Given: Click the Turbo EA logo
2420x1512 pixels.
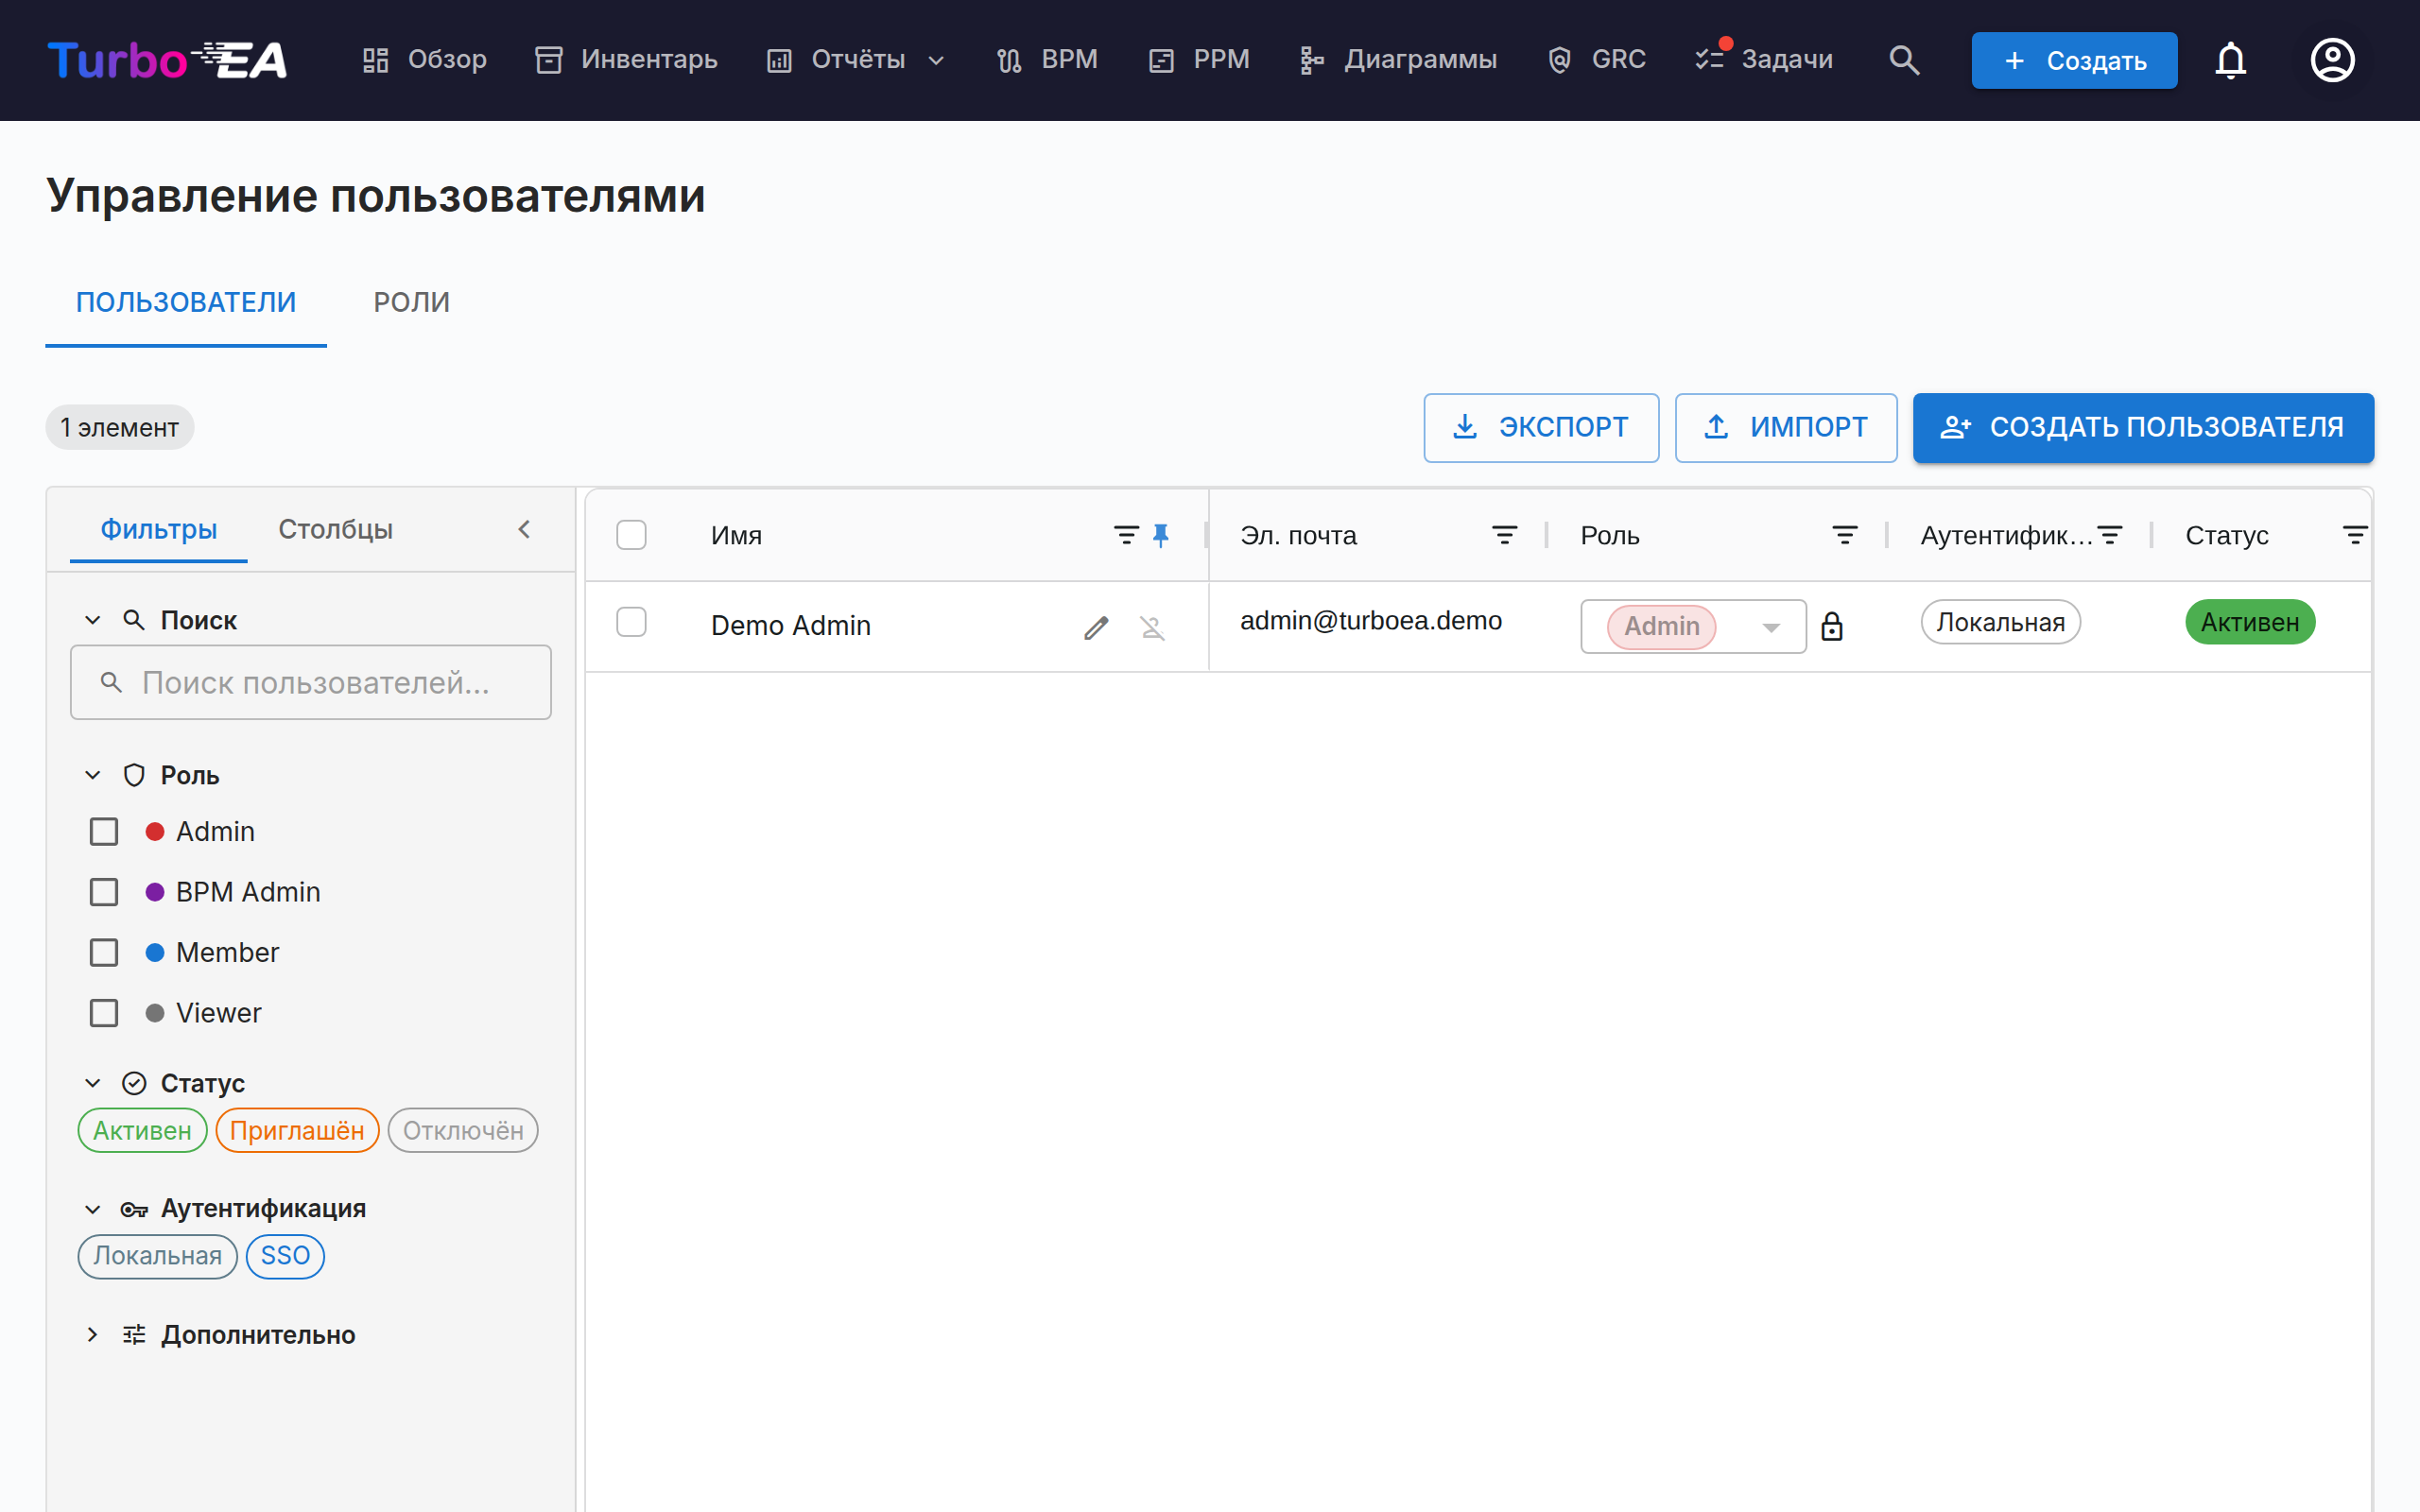Looking at the screenshot, I should click(167, 60).
